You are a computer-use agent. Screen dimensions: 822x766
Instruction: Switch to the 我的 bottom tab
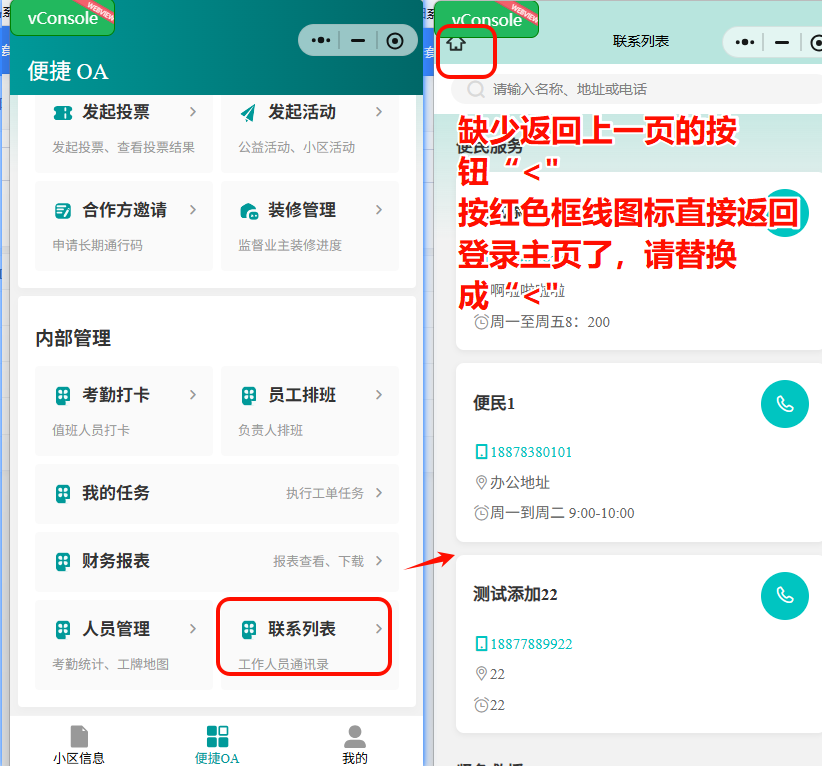click(x=354, y=745)
